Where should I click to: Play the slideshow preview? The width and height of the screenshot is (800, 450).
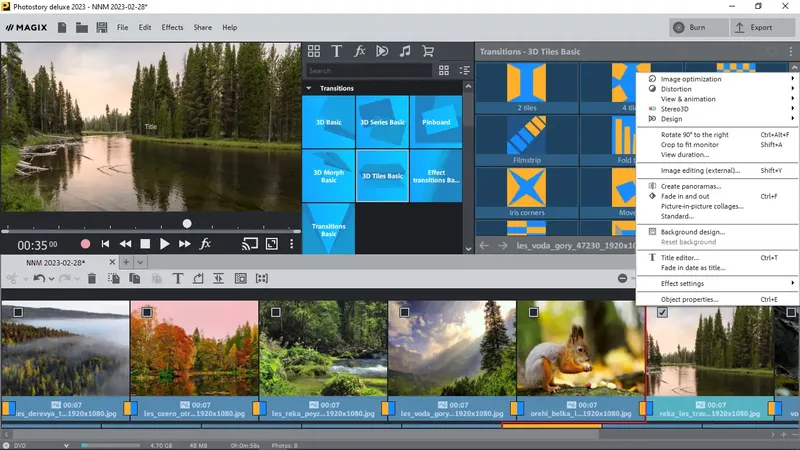click(164, 244)
